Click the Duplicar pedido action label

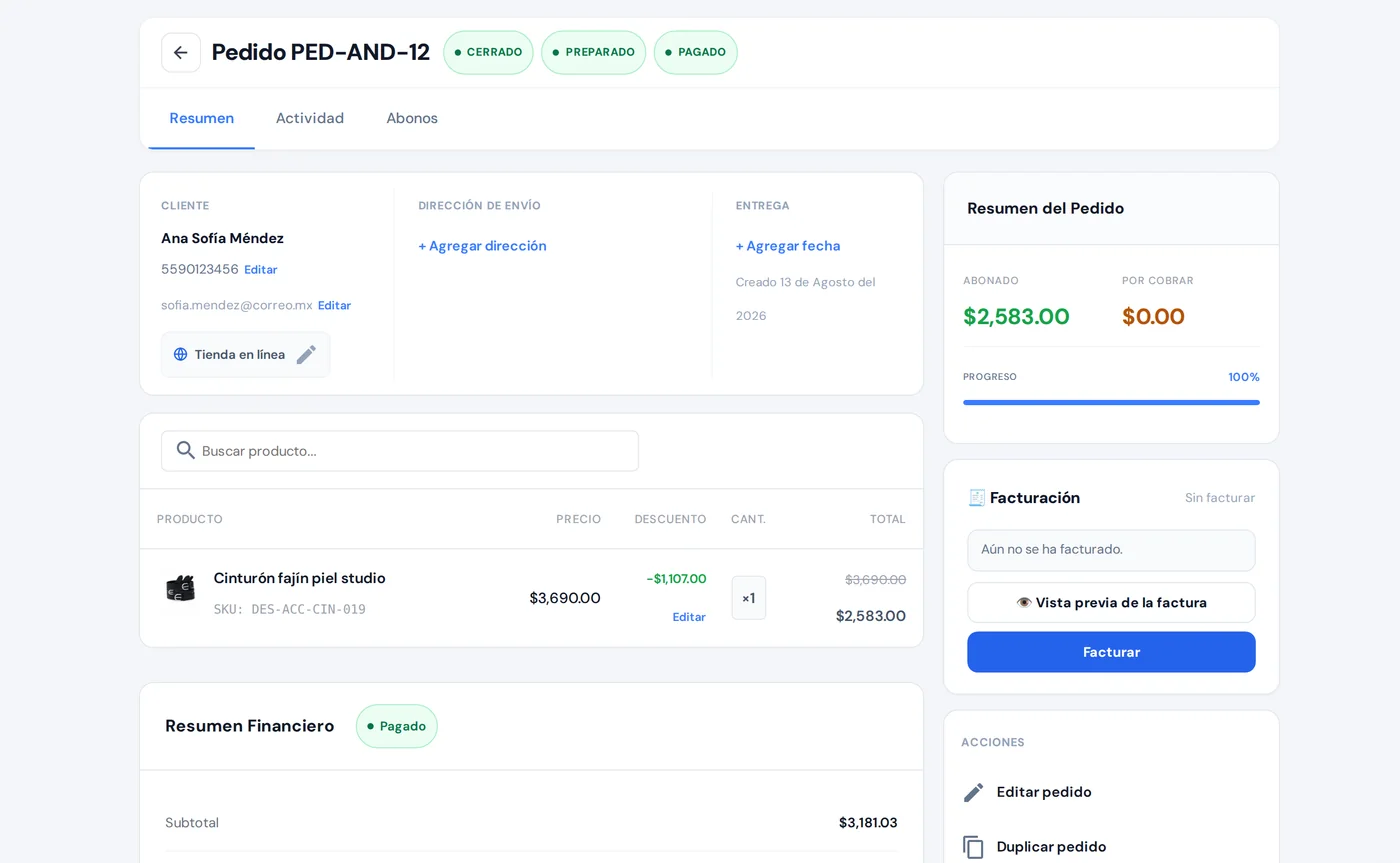tap(1051, 847)
